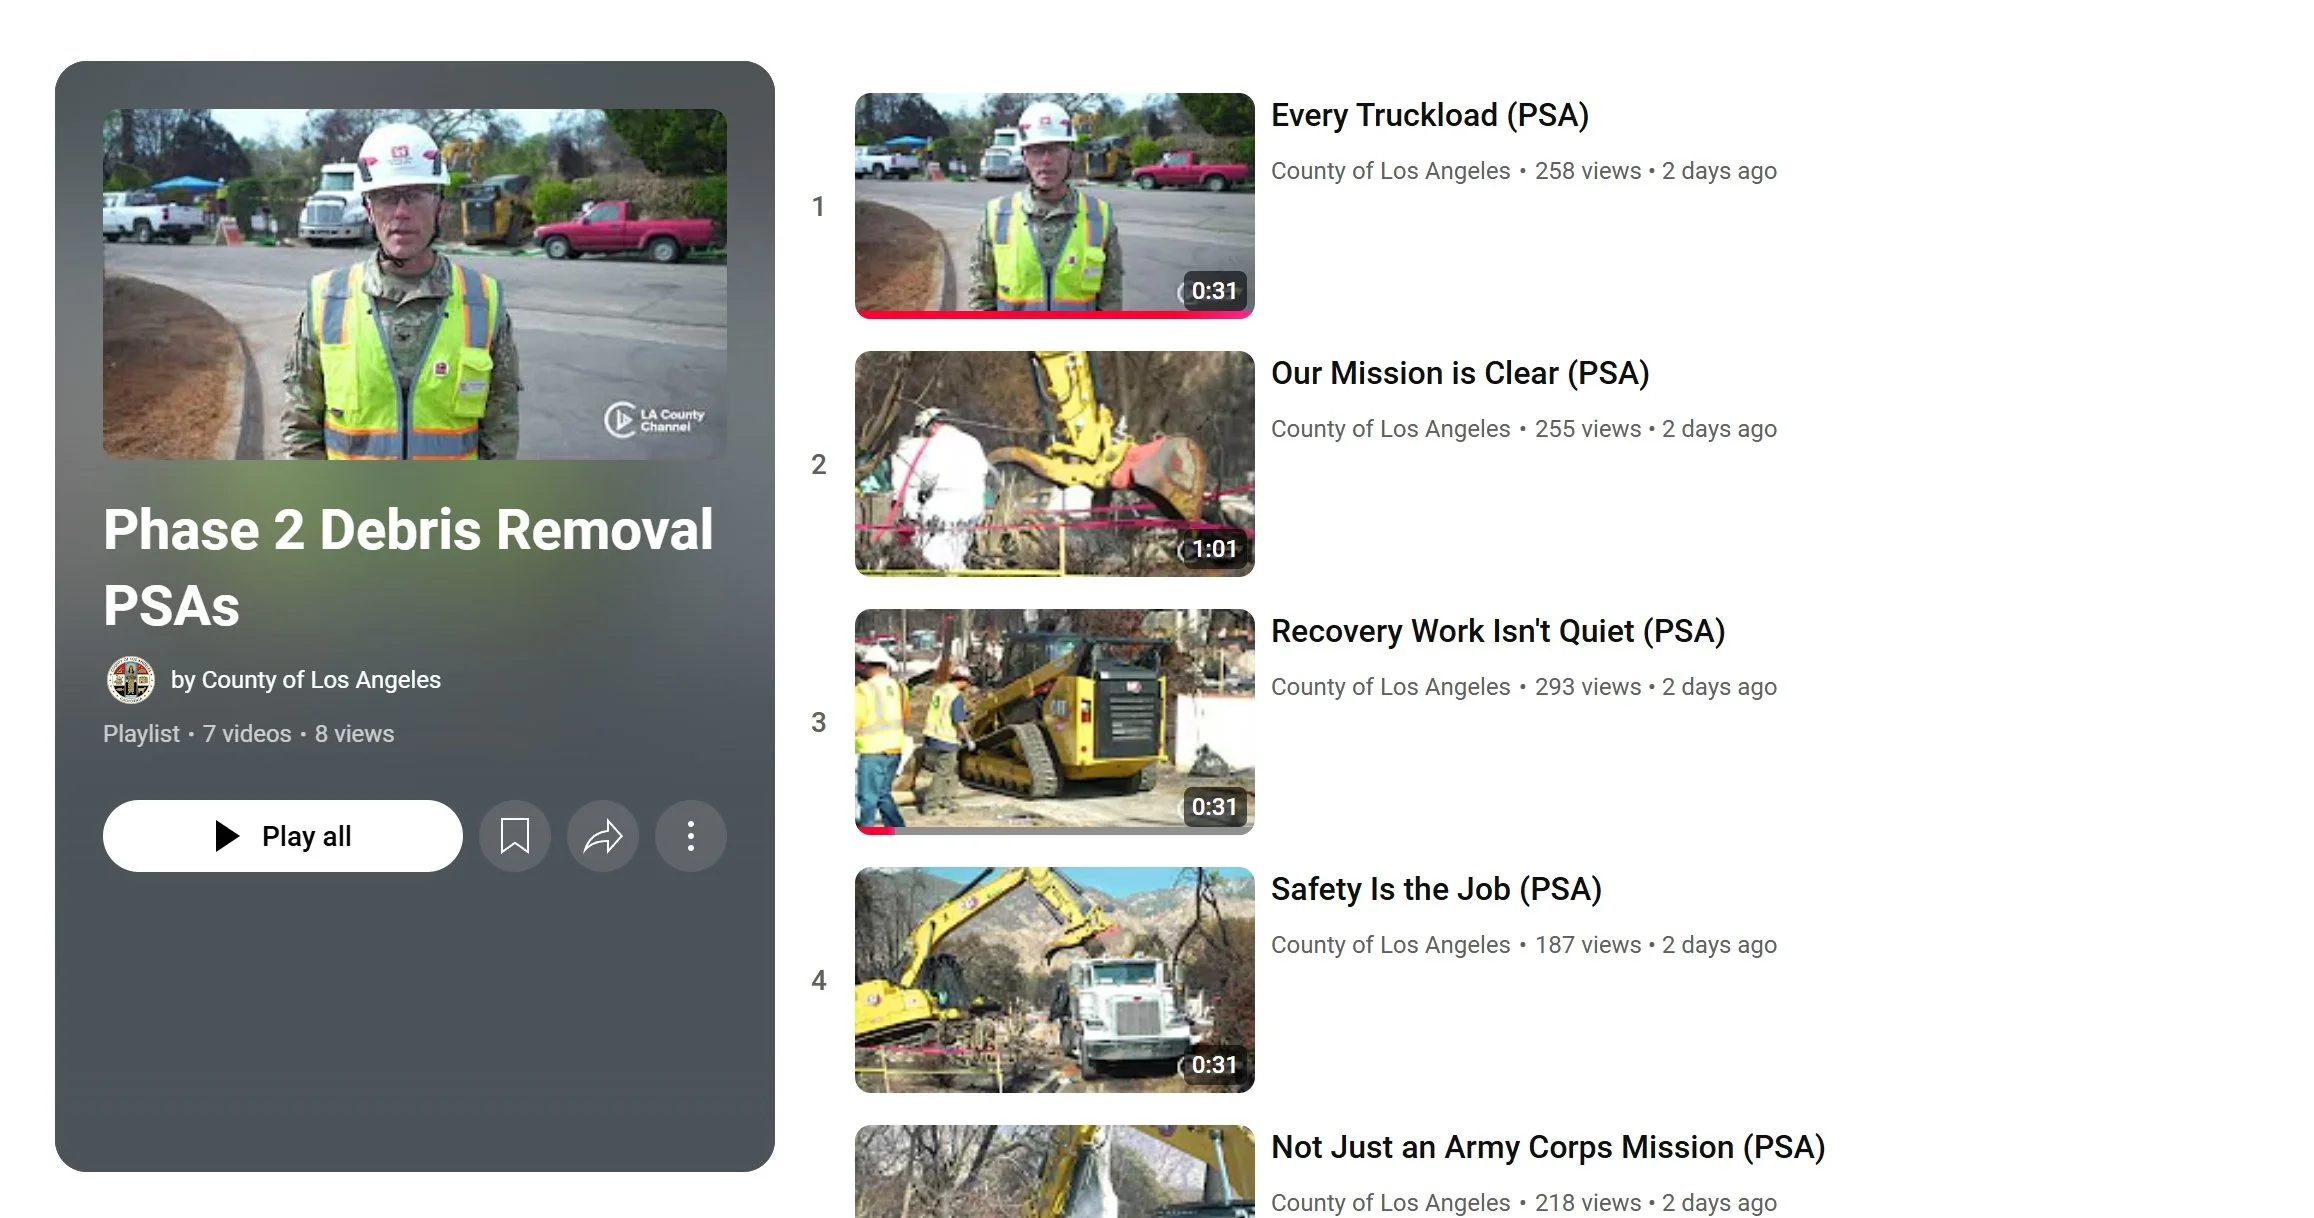Open the three-dot more actions menu
This screenshot has width=2314, height=1218.
(x=690, y=836)
